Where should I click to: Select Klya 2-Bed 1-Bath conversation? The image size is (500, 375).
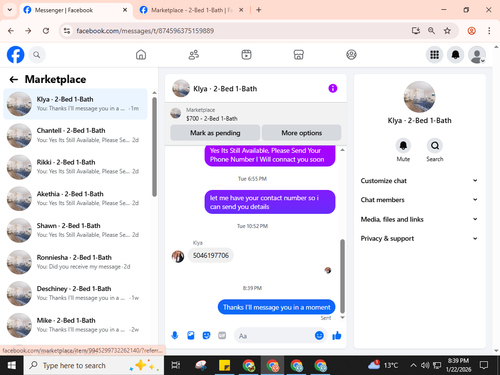75,104
